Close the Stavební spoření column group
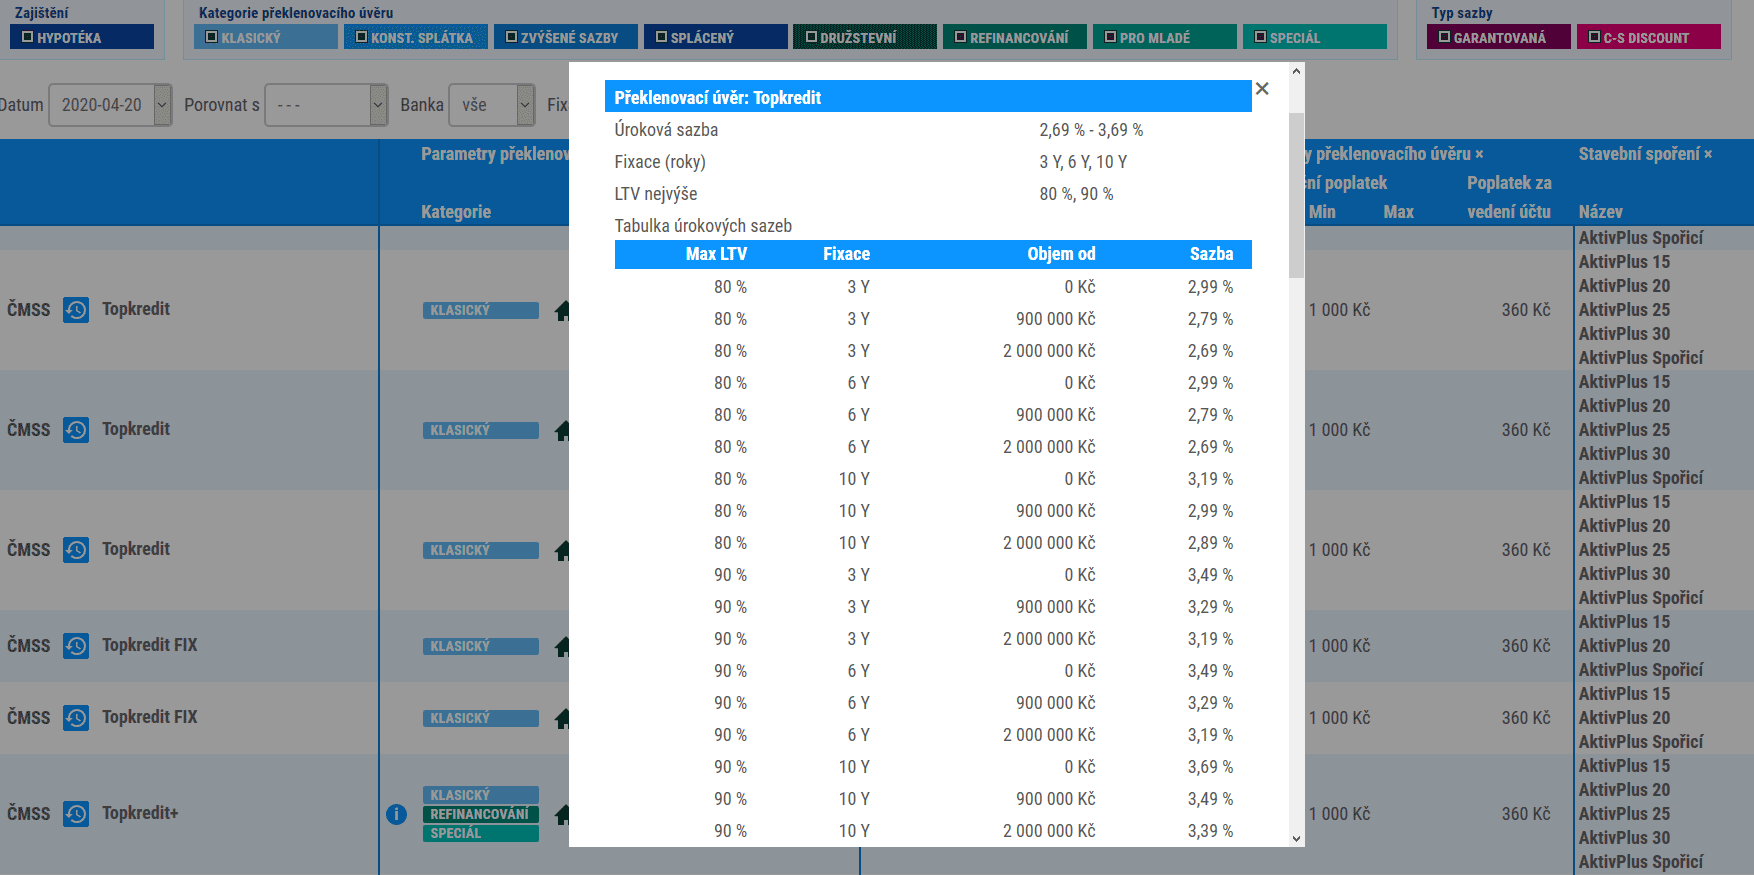Screen dimensions: 1754x875 tap(1708, 154)
